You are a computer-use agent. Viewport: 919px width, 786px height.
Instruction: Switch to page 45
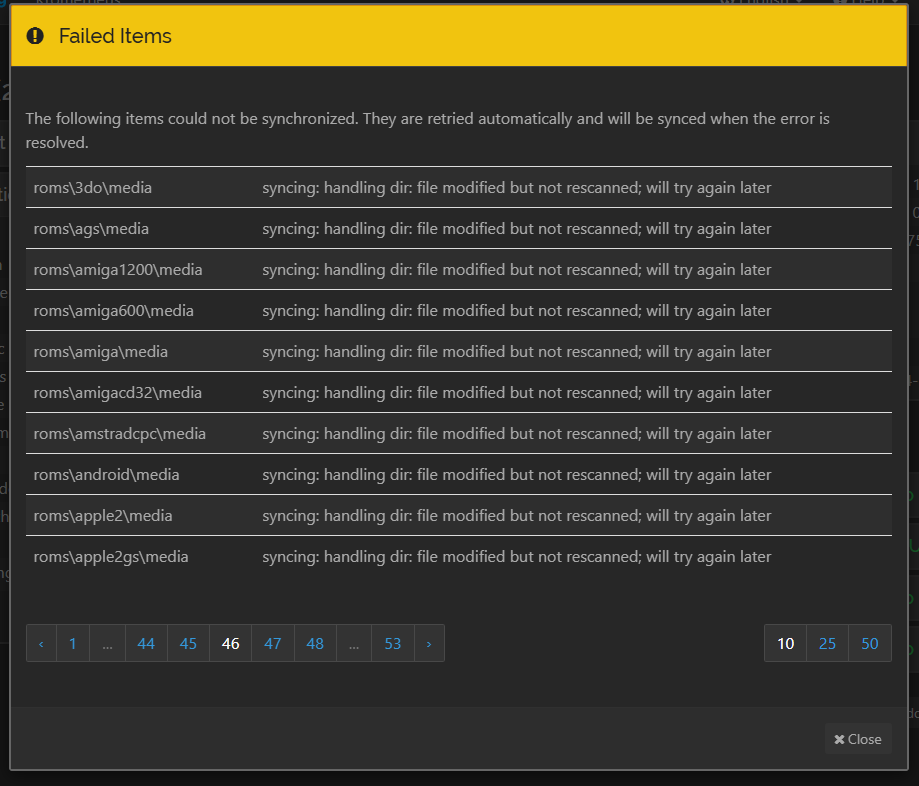pyautogui.click(x=188, y=643)
